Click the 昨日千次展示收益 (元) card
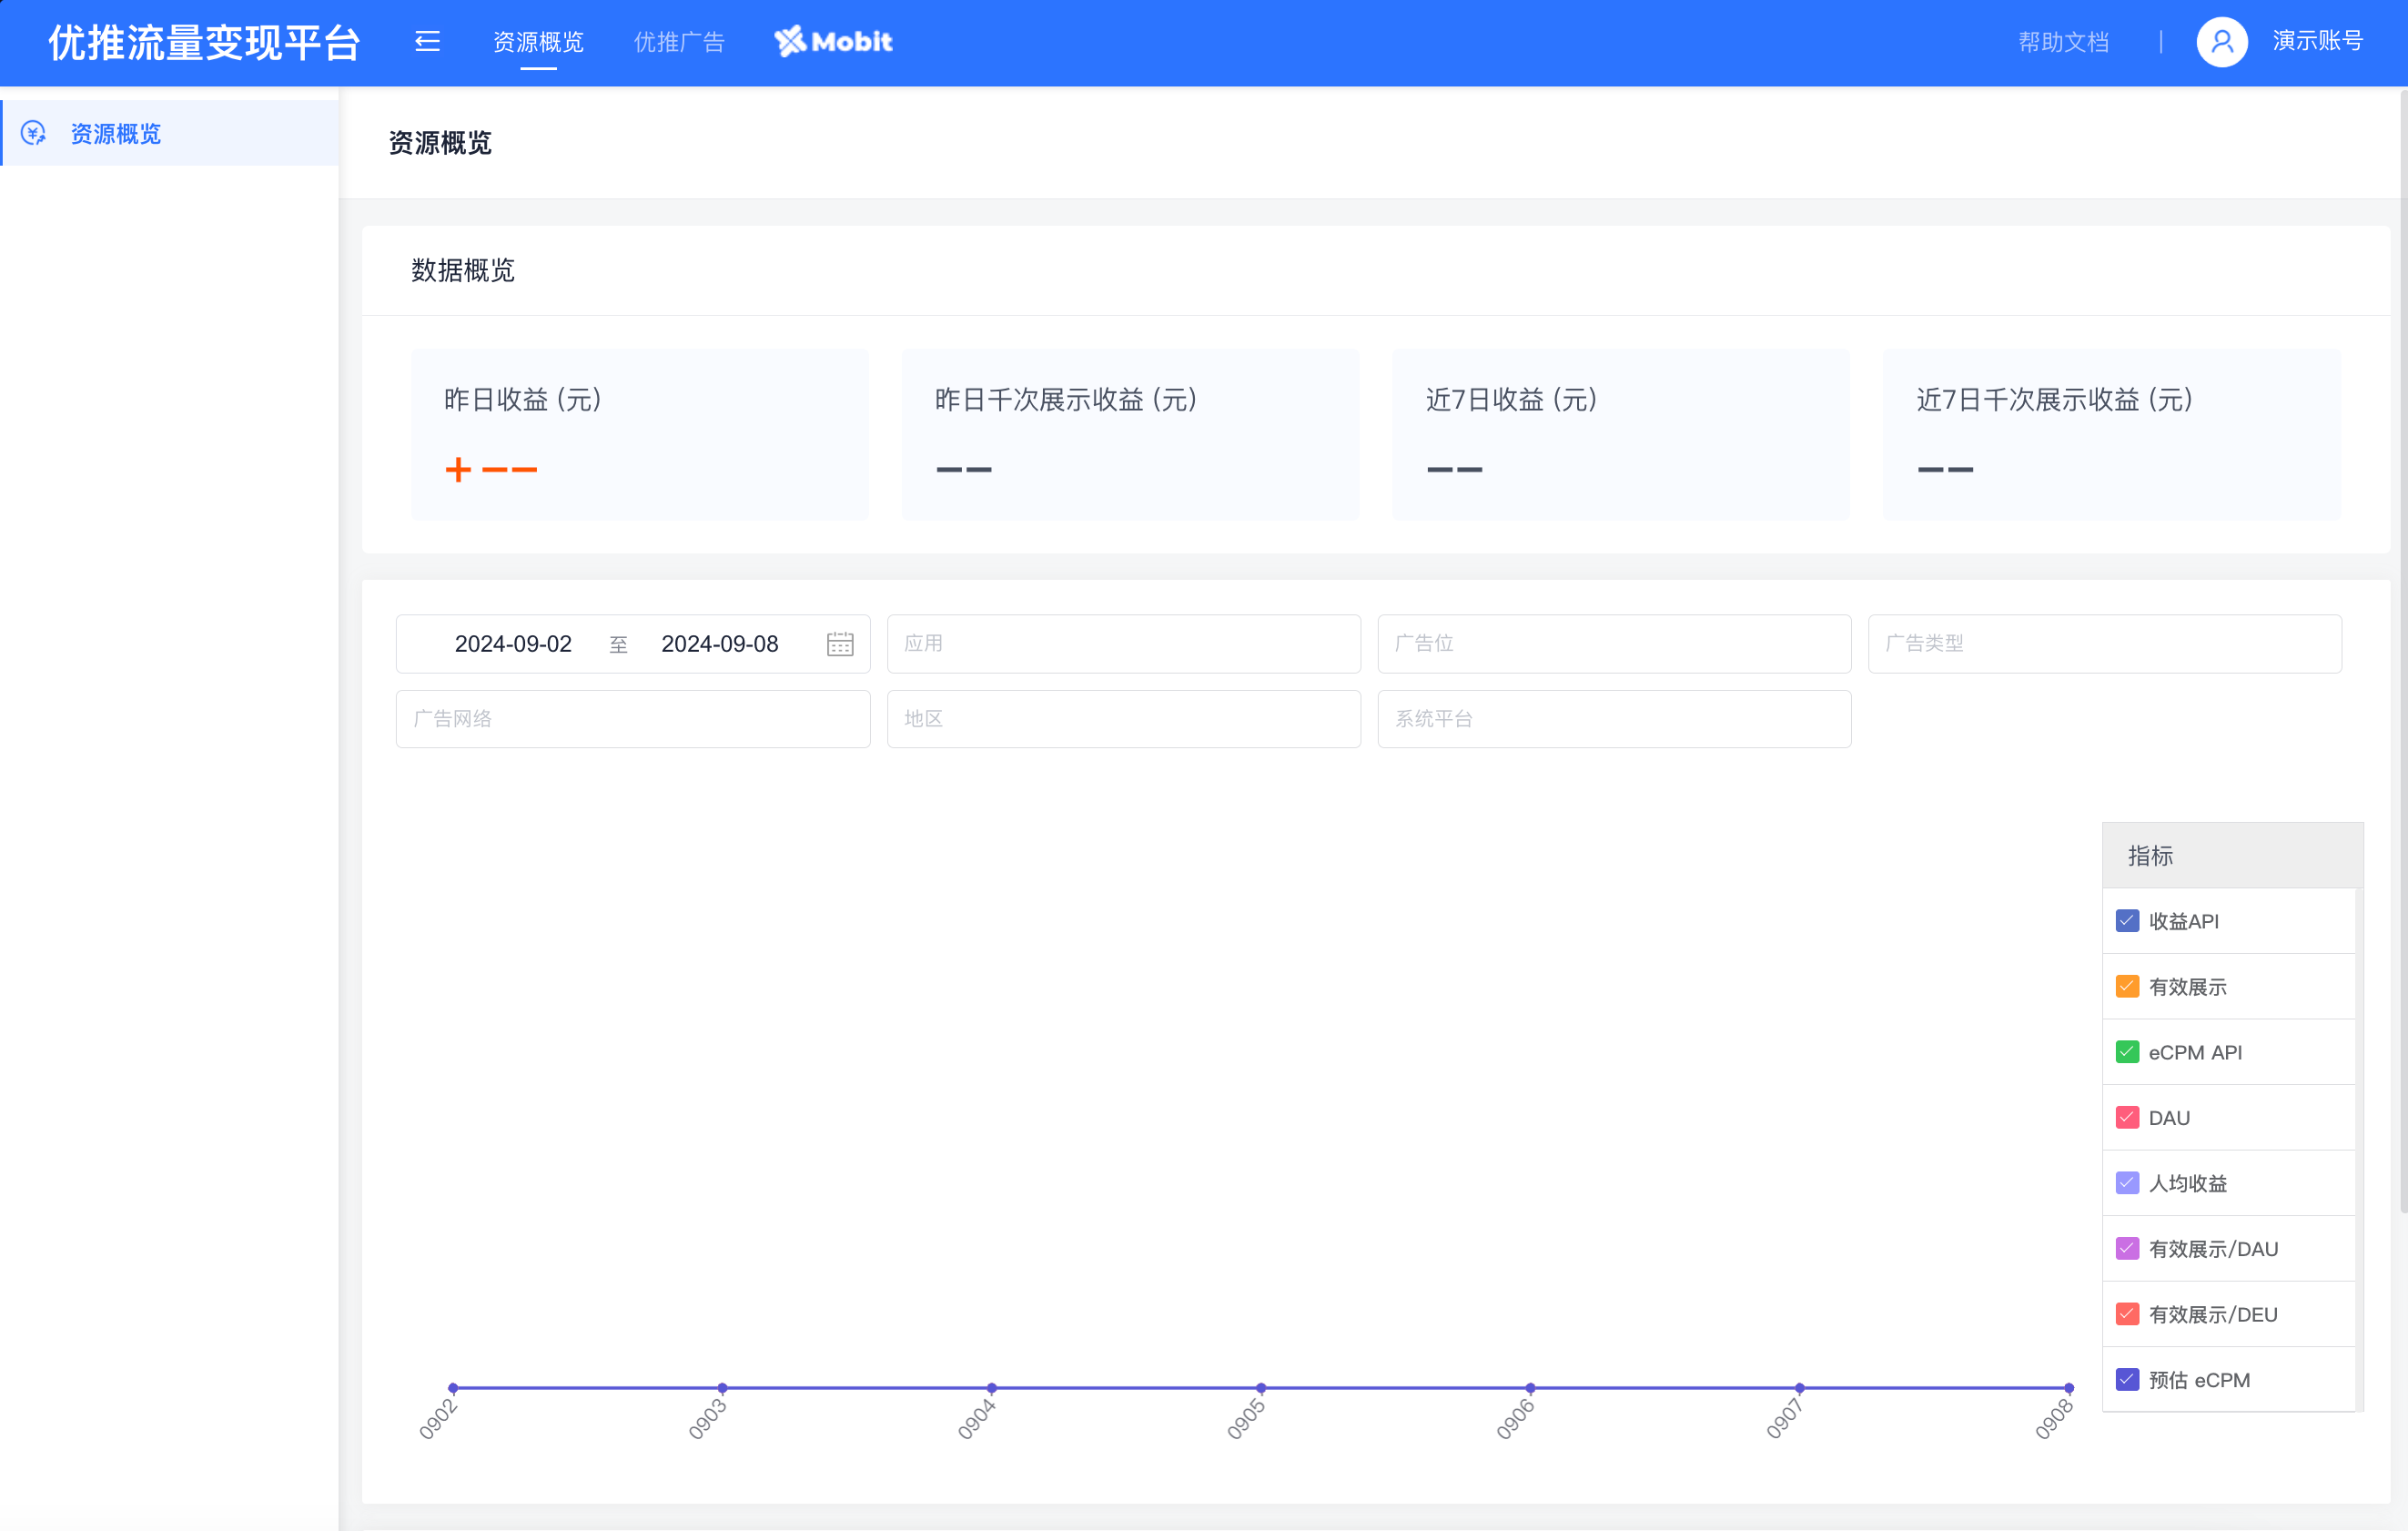Viewport: 2408px width, 1531px height. point(1130,434)
